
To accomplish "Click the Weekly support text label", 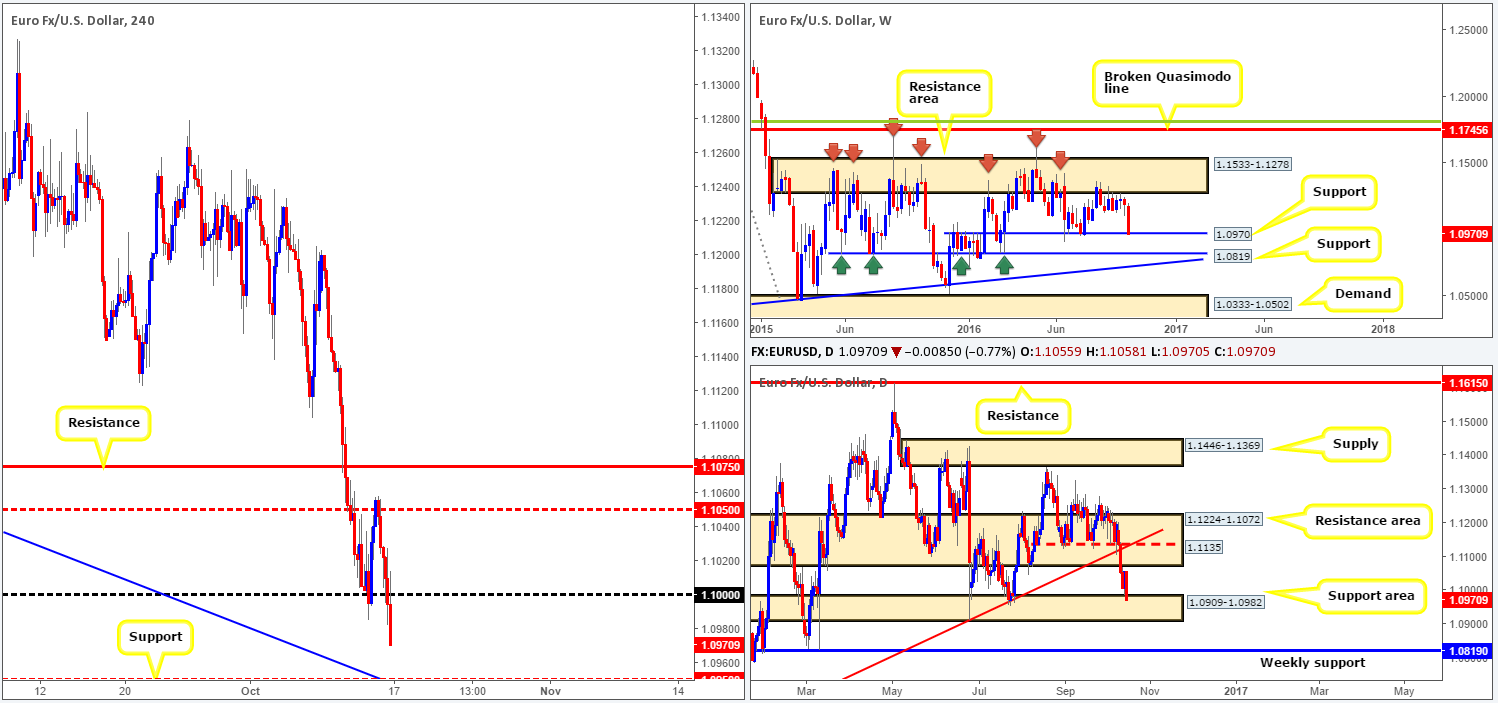I will click(1313, 662).
